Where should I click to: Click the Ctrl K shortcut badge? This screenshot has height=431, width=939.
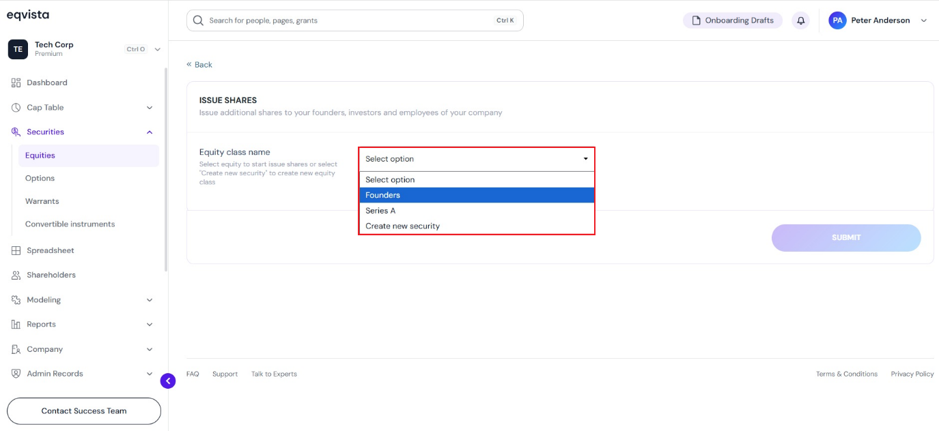point(505,20)
